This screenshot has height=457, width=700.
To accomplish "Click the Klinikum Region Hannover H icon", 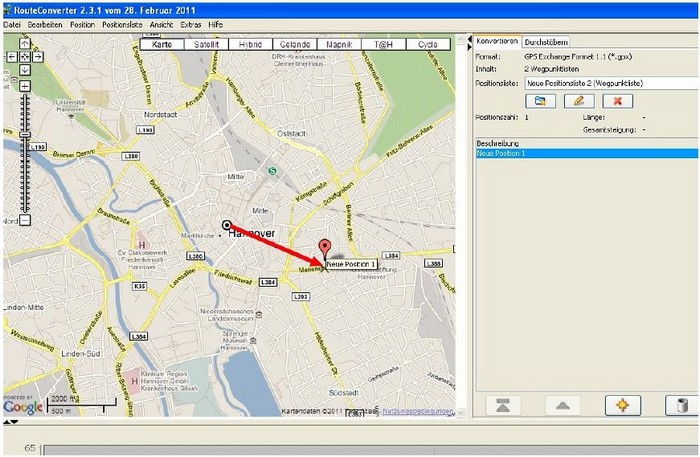I will pyautogui.click(x=134, y=381).
